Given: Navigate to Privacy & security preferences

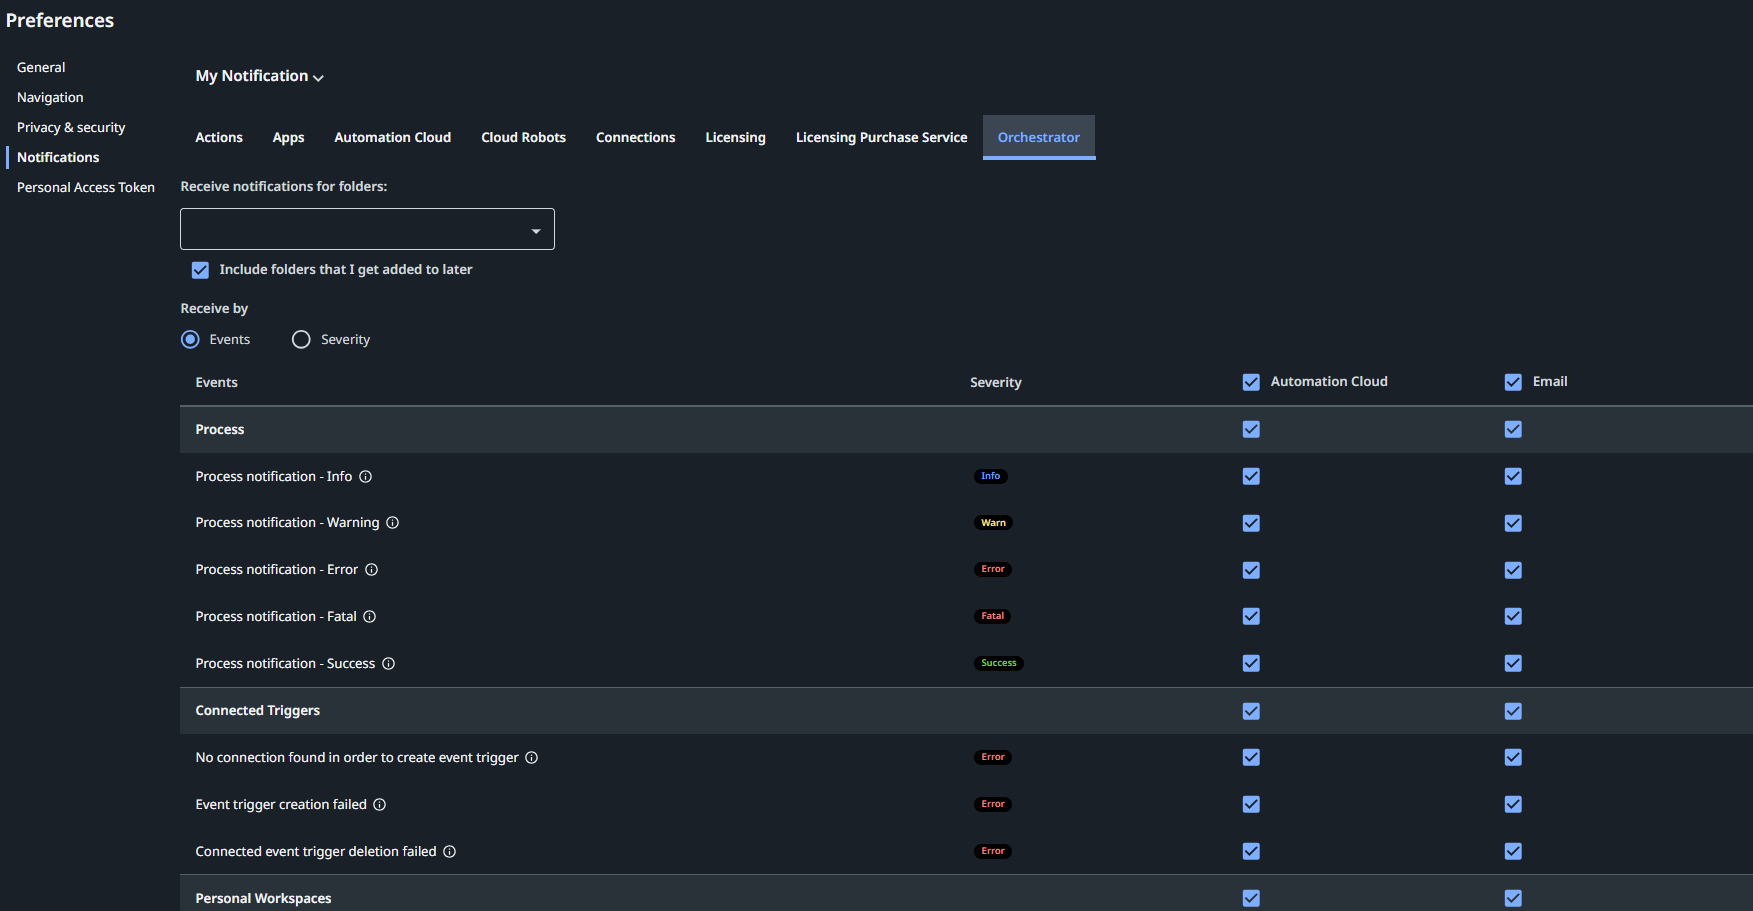Looking at the screenshot, I should coord(71,127).
